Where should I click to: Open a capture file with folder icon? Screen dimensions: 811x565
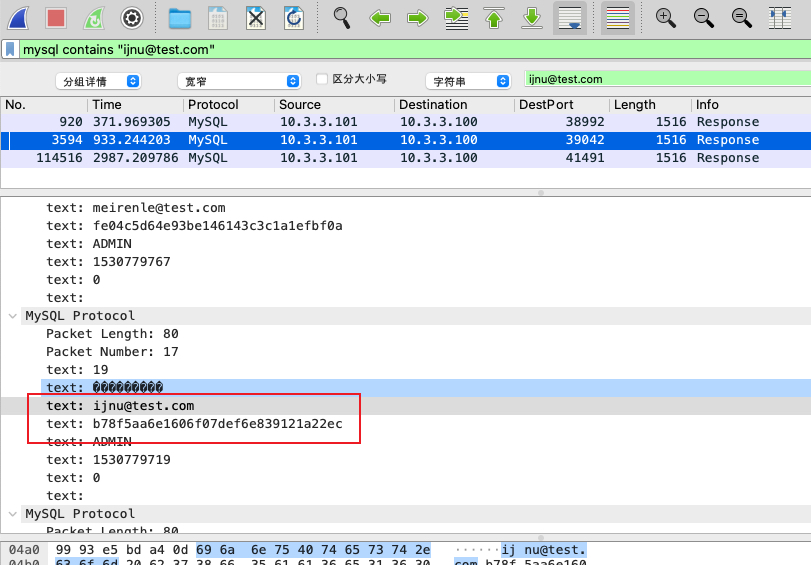(x=180, y=17)
